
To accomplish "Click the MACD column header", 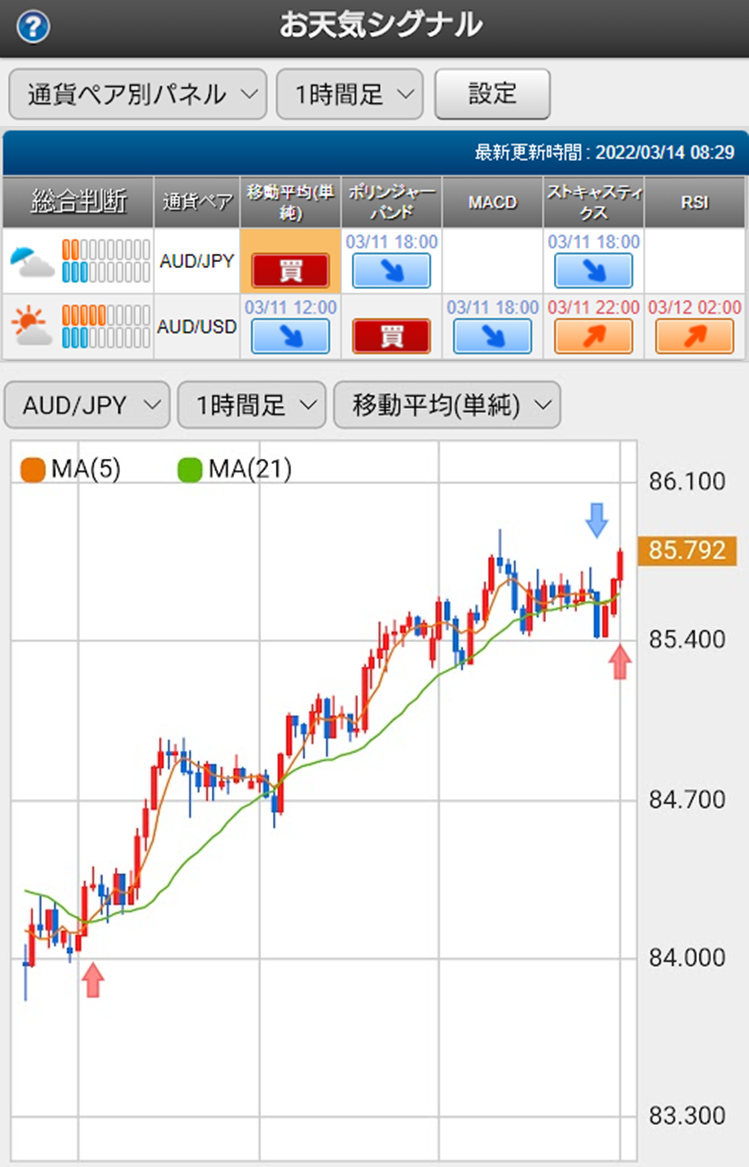I will [492, 202].
